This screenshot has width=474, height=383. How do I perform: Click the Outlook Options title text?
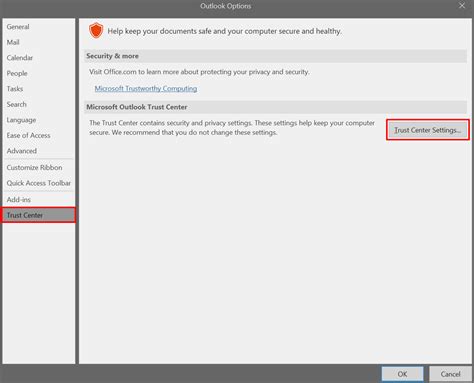click(x=226, y=6)
